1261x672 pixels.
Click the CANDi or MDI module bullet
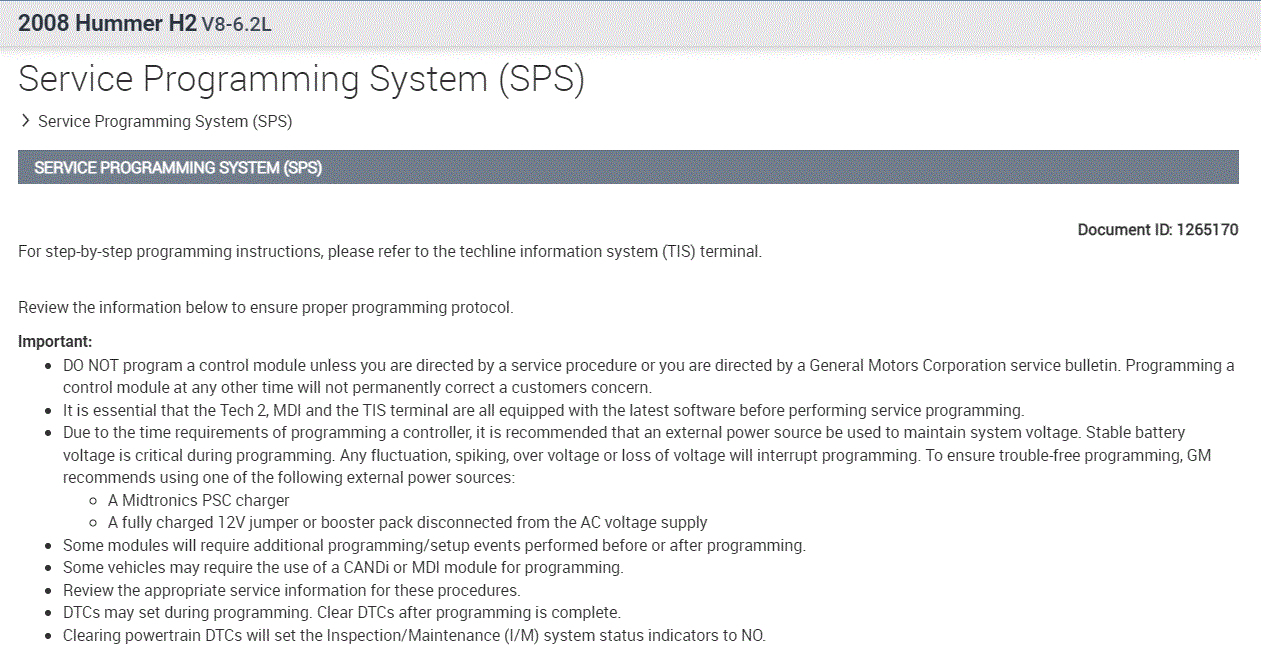click(343, 568)
